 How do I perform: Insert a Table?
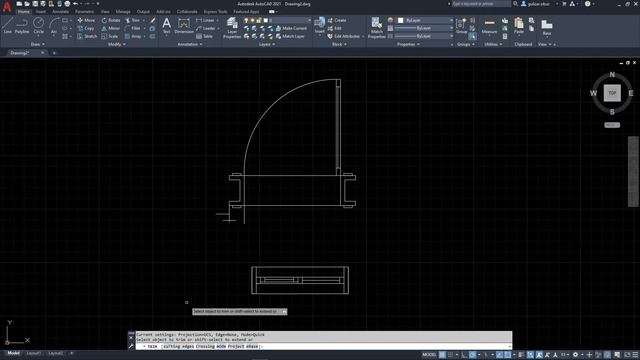point(204,36)
